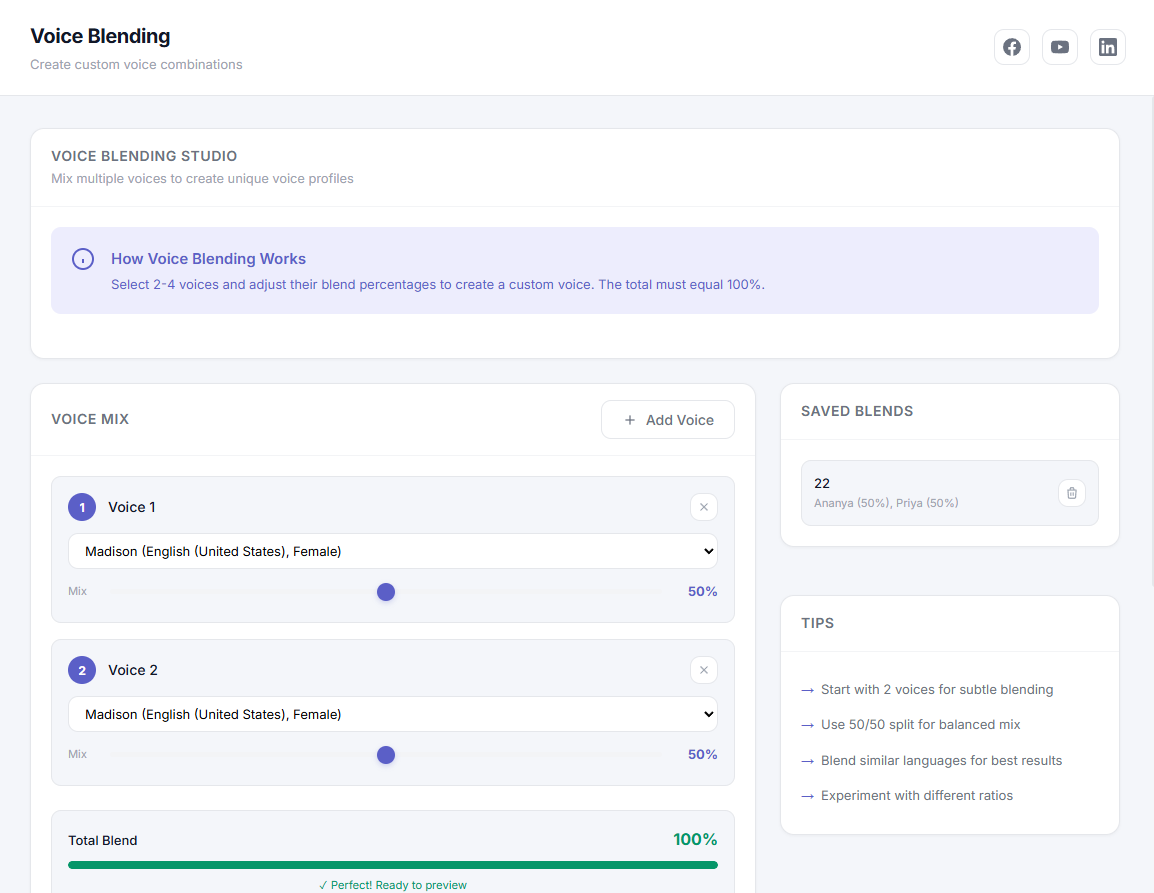Click the LinkedIn icon
This screenshot has width=1154, height=893.
pos(1107,46)
